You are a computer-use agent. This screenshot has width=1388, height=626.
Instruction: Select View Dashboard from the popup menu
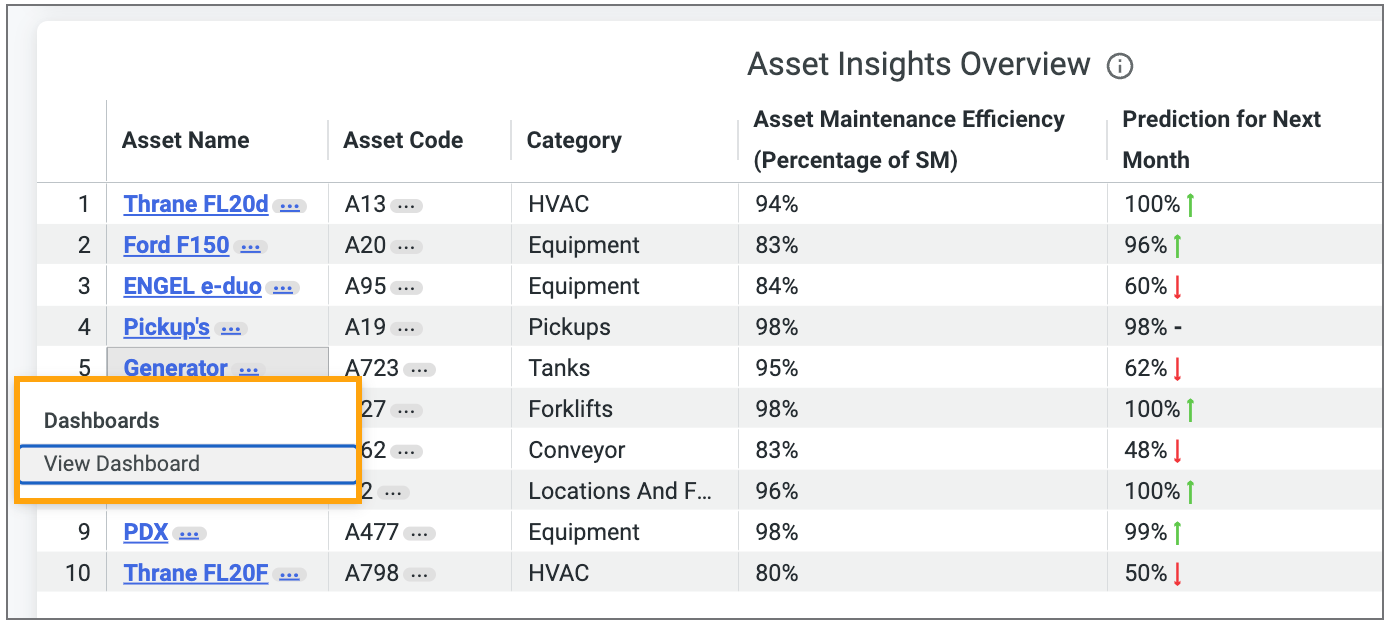click(120, 463)
